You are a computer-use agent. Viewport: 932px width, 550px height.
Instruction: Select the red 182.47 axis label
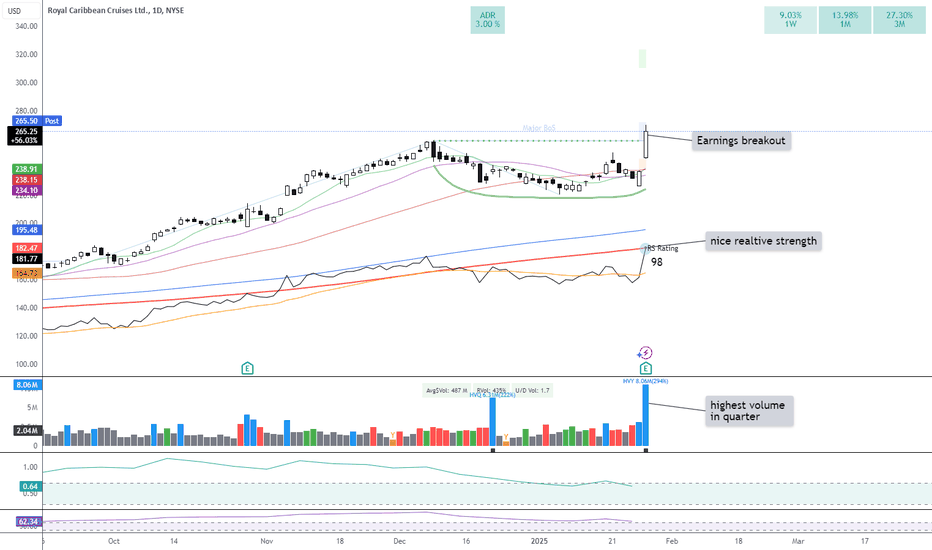click(x=26, y=248)
